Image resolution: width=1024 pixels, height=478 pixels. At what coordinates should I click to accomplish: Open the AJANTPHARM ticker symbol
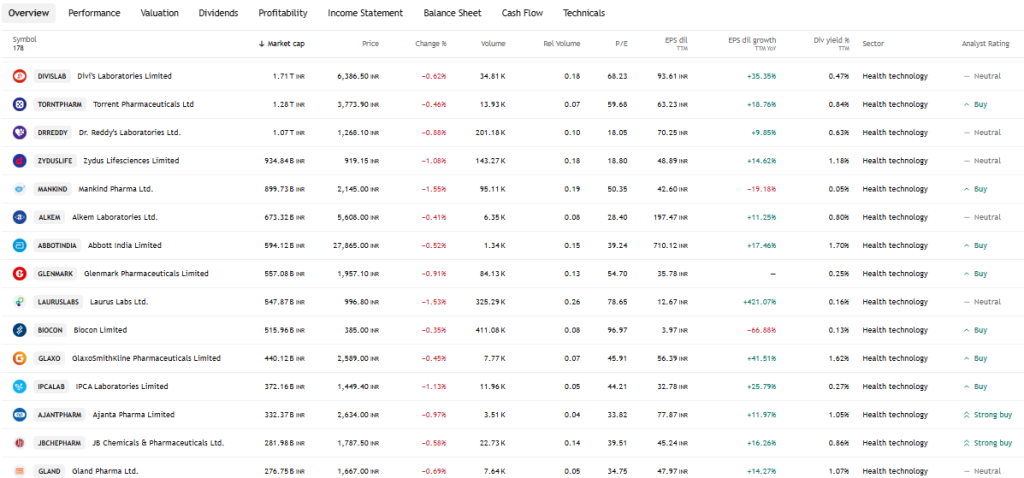tap(59, 415)
